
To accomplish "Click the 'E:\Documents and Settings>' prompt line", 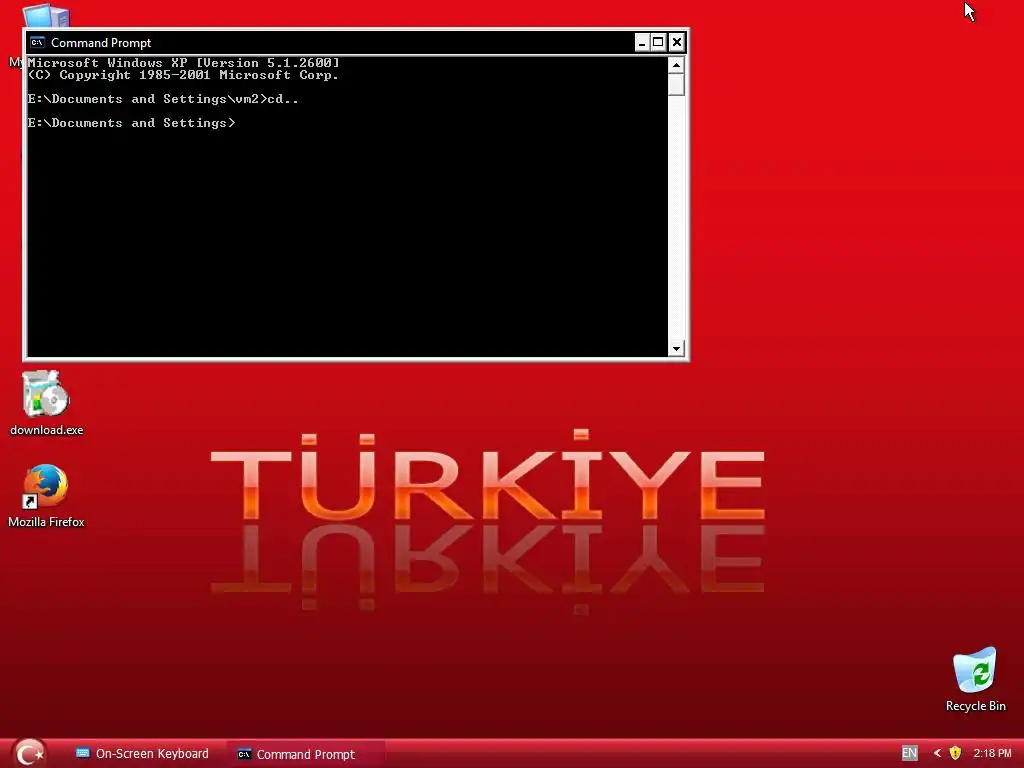I will point(131,123).
